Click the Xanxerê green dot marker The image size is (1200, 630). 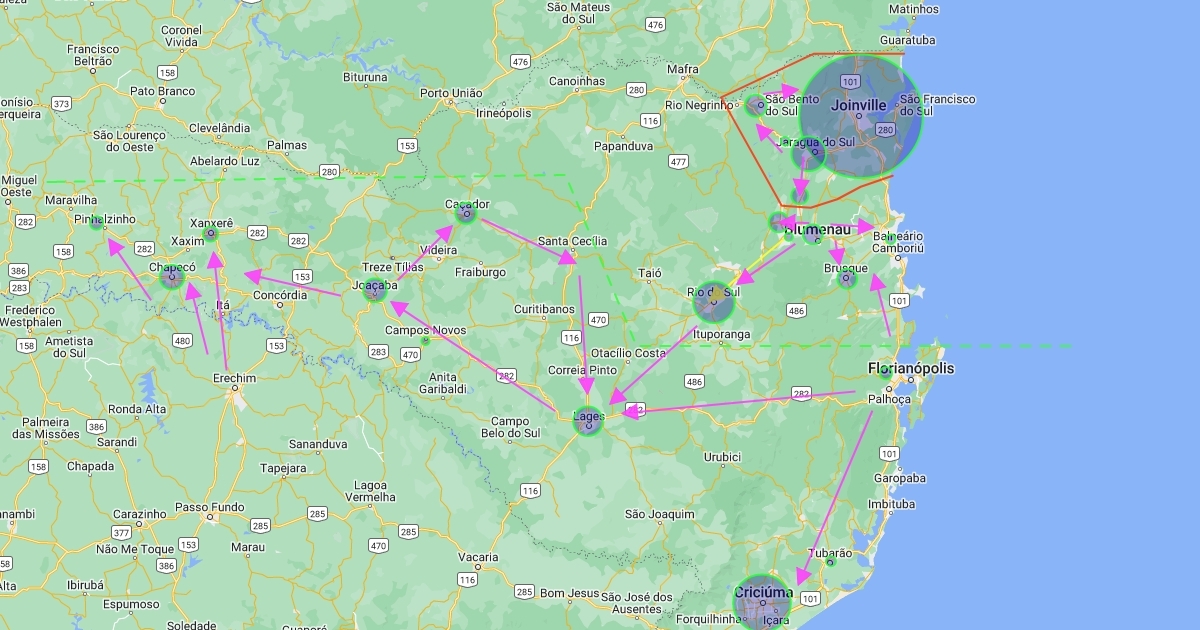[x=210, y=234]
